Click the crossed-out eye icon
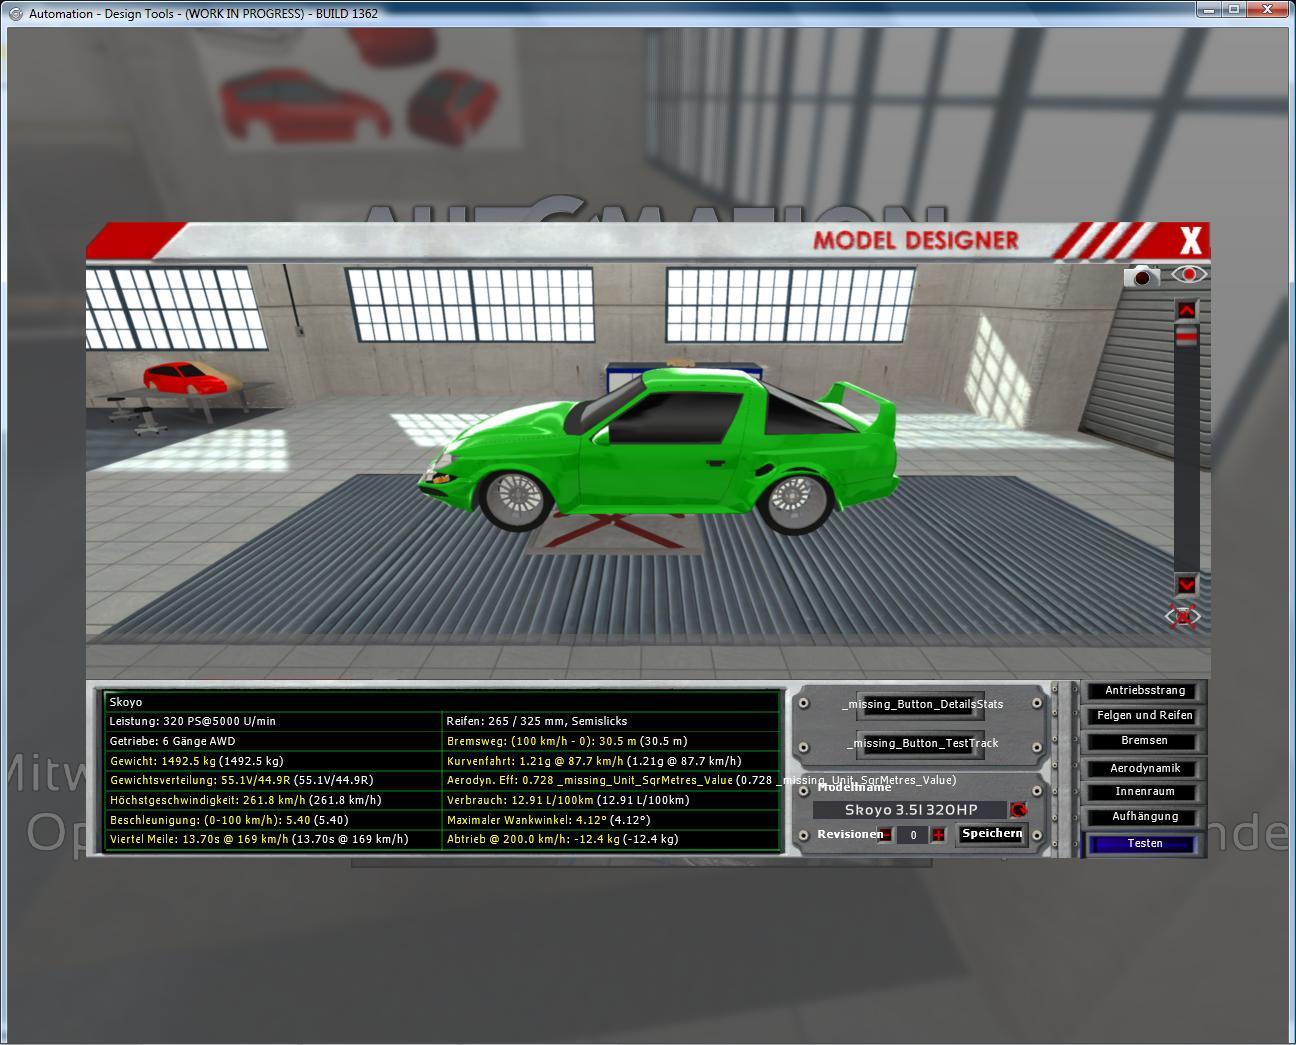This screenshot has width=1296, height=1045. (1184, 616)
